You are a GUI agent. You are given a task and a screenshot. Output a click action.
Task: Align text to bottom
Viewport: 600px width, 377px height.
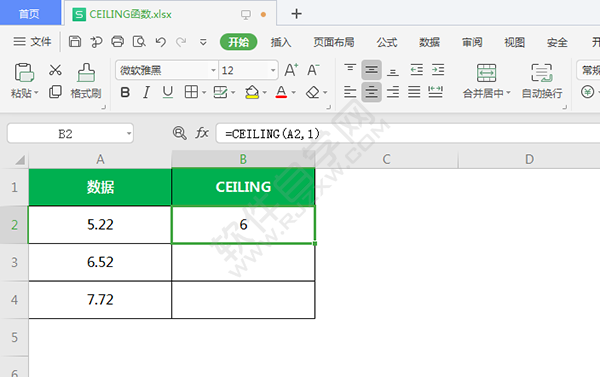(x=393, y=71)
